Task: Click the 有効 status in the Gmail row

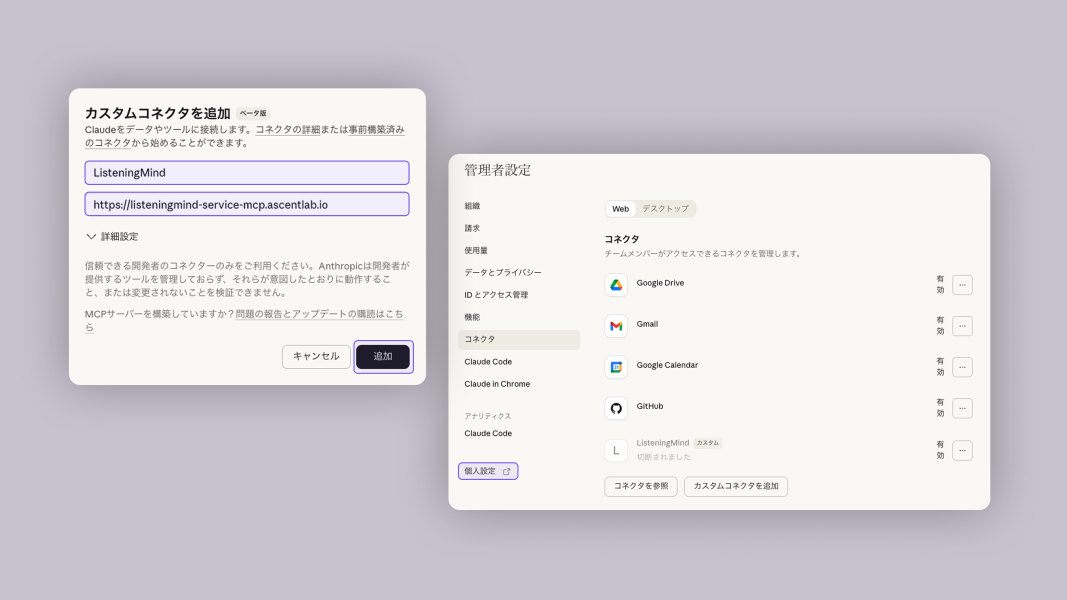Action: coord(940,325)
